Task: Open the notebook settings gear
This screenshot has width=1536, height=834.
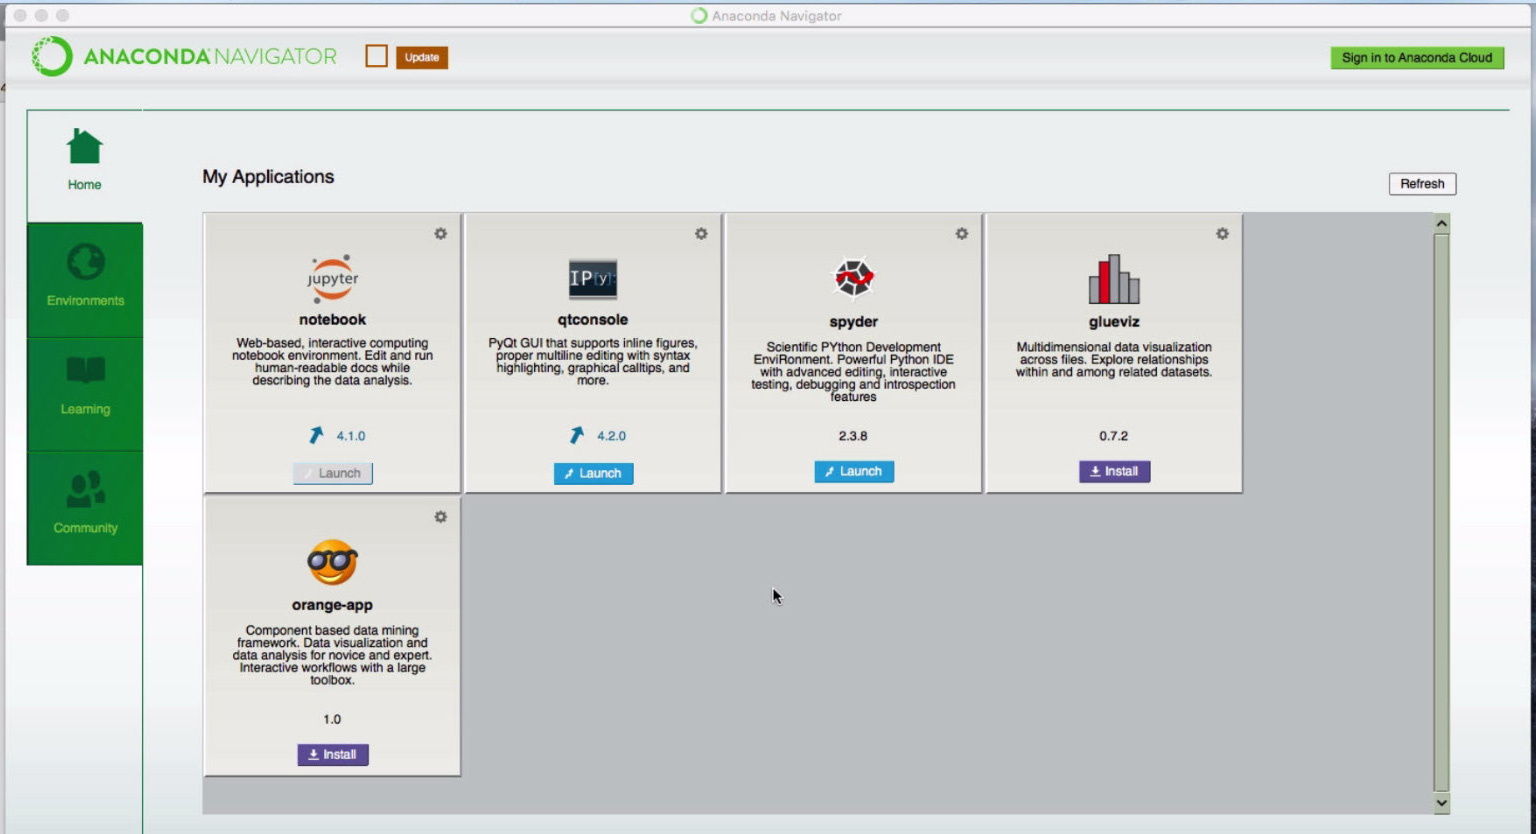Action: 440,234
